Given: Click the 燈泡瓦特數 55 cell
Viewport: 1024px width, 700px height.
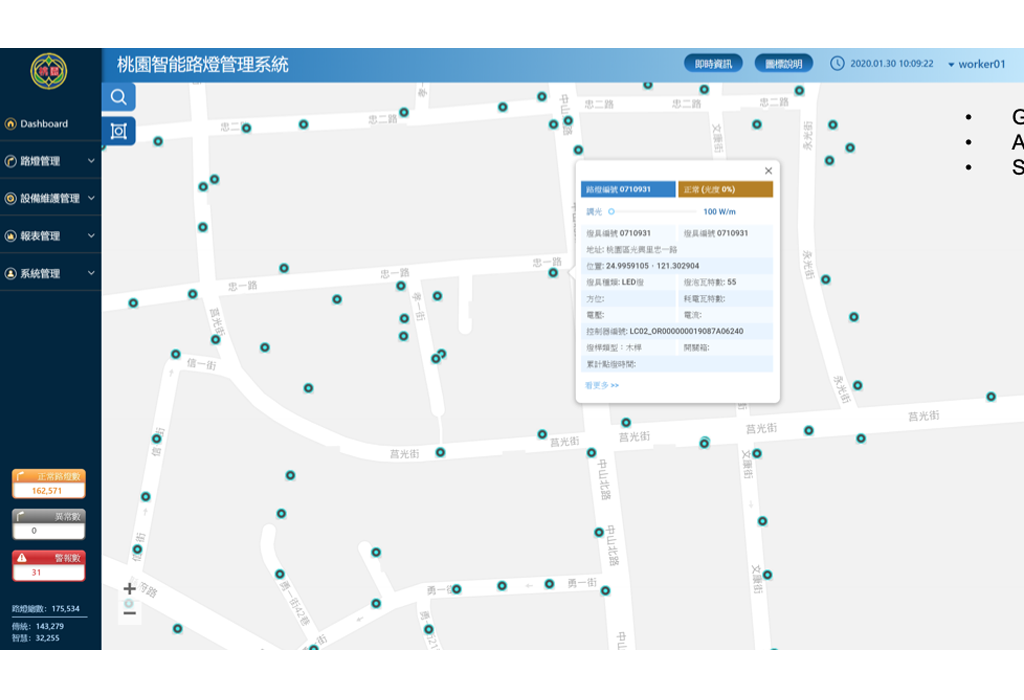Looking at the screenshot, I should [726, 282].
